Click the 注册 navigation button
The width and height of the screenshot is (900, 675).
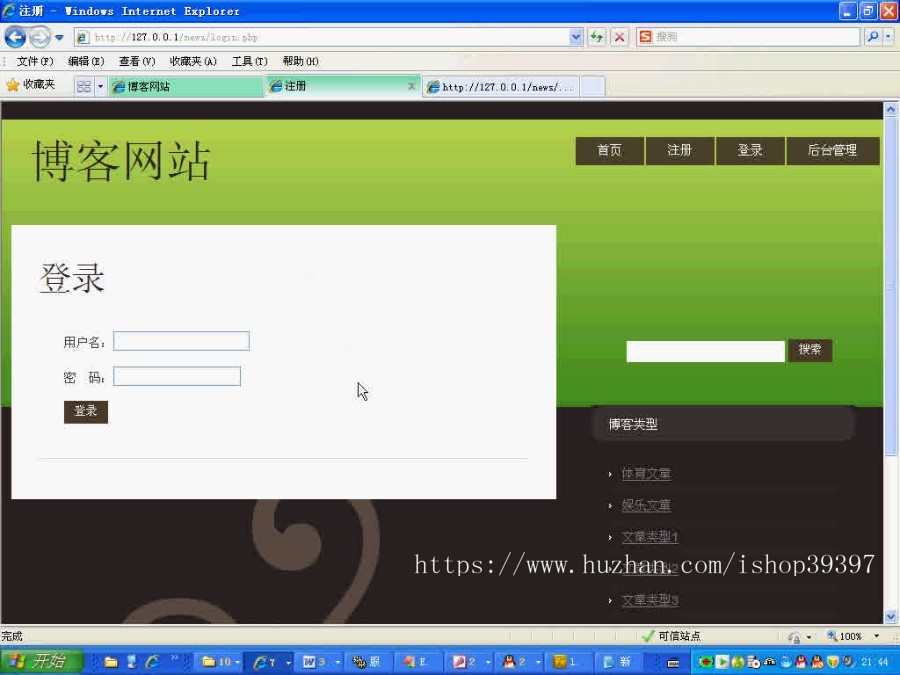(680, 150)
